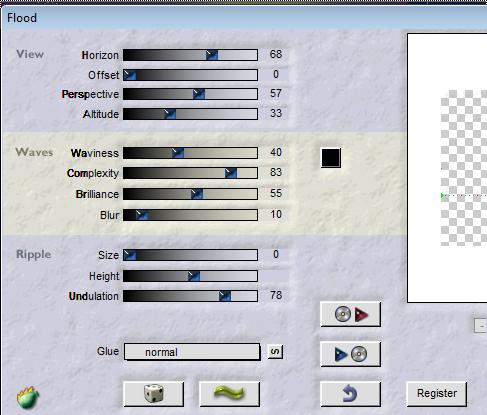Screen dimensions: 487x415
Task: Click the minus zoom button under preview
Action: [x=481, y=326]
